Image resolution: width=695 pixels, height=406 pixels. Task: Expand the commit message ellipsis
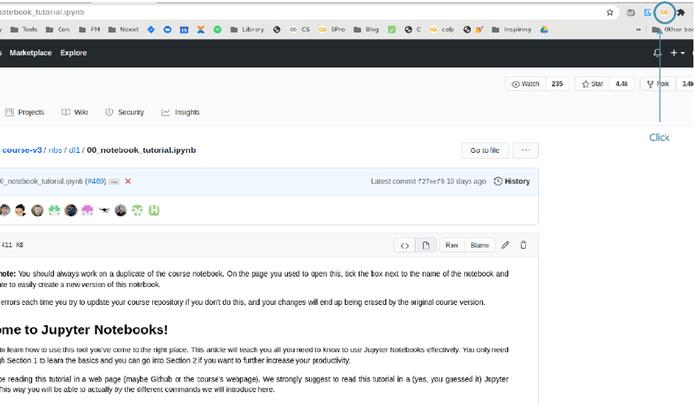[x=114, y=182]
